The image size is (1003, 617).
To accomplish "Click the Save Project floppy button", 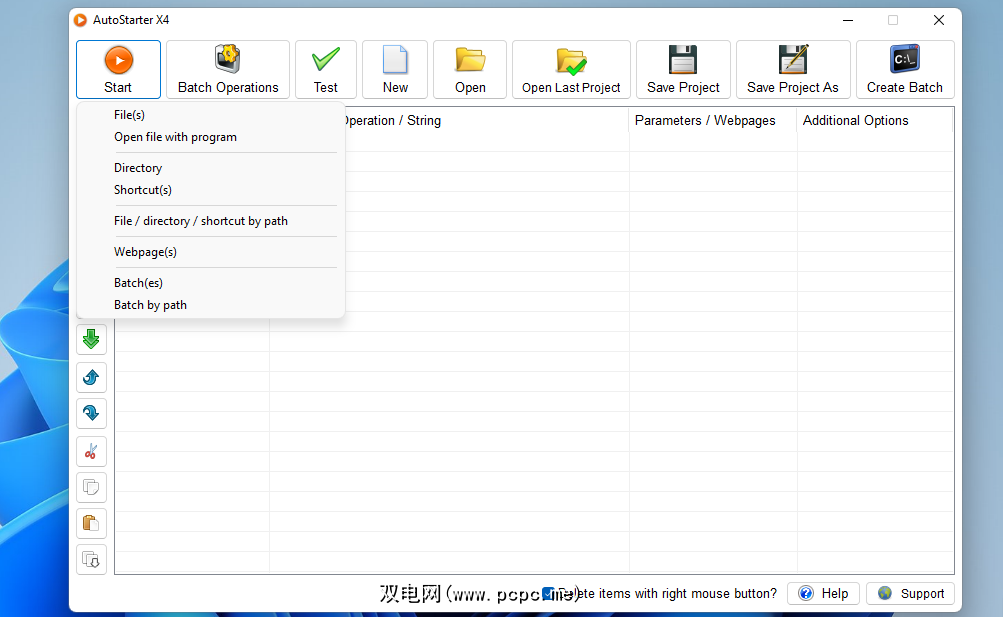I will click(x=683, y=70).
